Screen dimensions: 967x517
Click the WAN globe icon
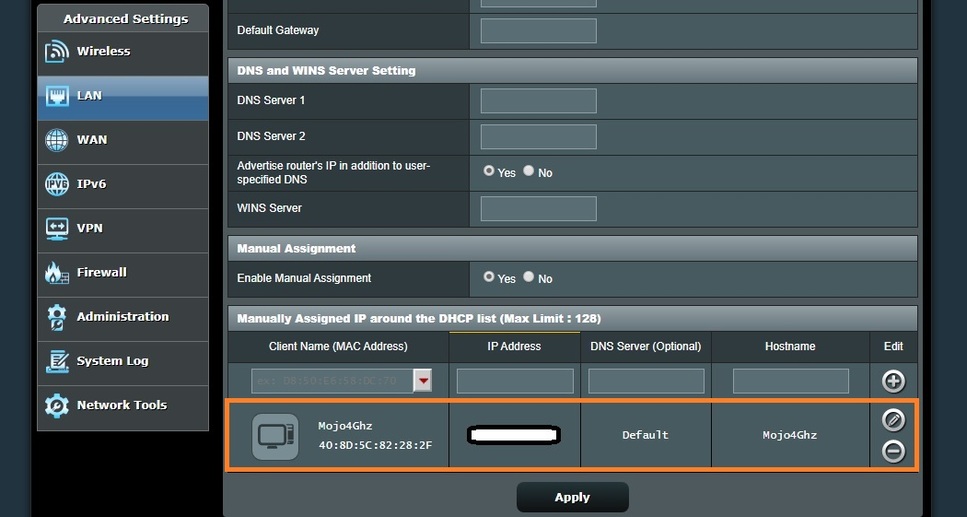point(57,140)
